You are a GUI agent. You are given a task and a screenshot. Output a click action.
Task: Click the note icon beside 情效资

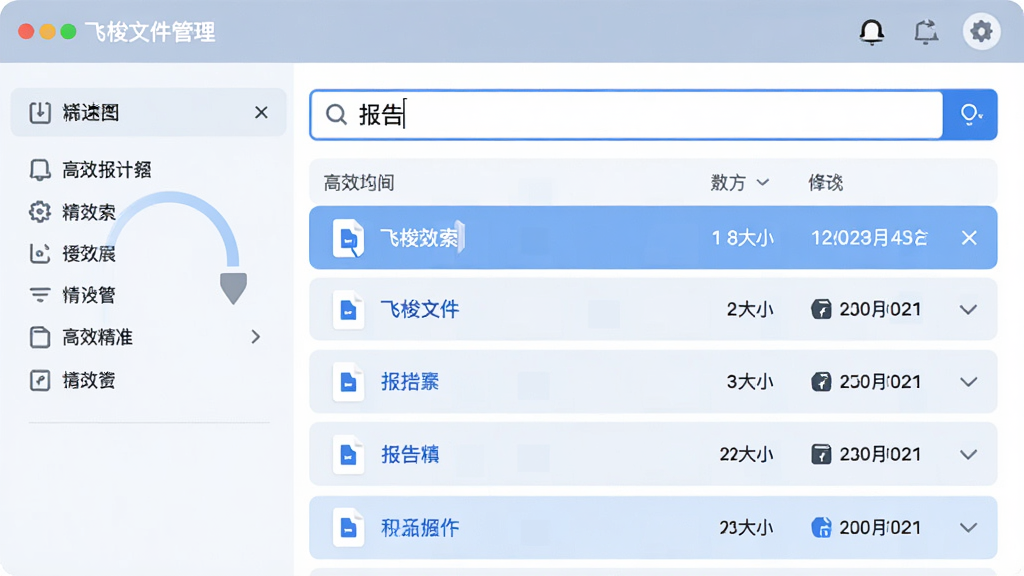(x=40, y=380)
